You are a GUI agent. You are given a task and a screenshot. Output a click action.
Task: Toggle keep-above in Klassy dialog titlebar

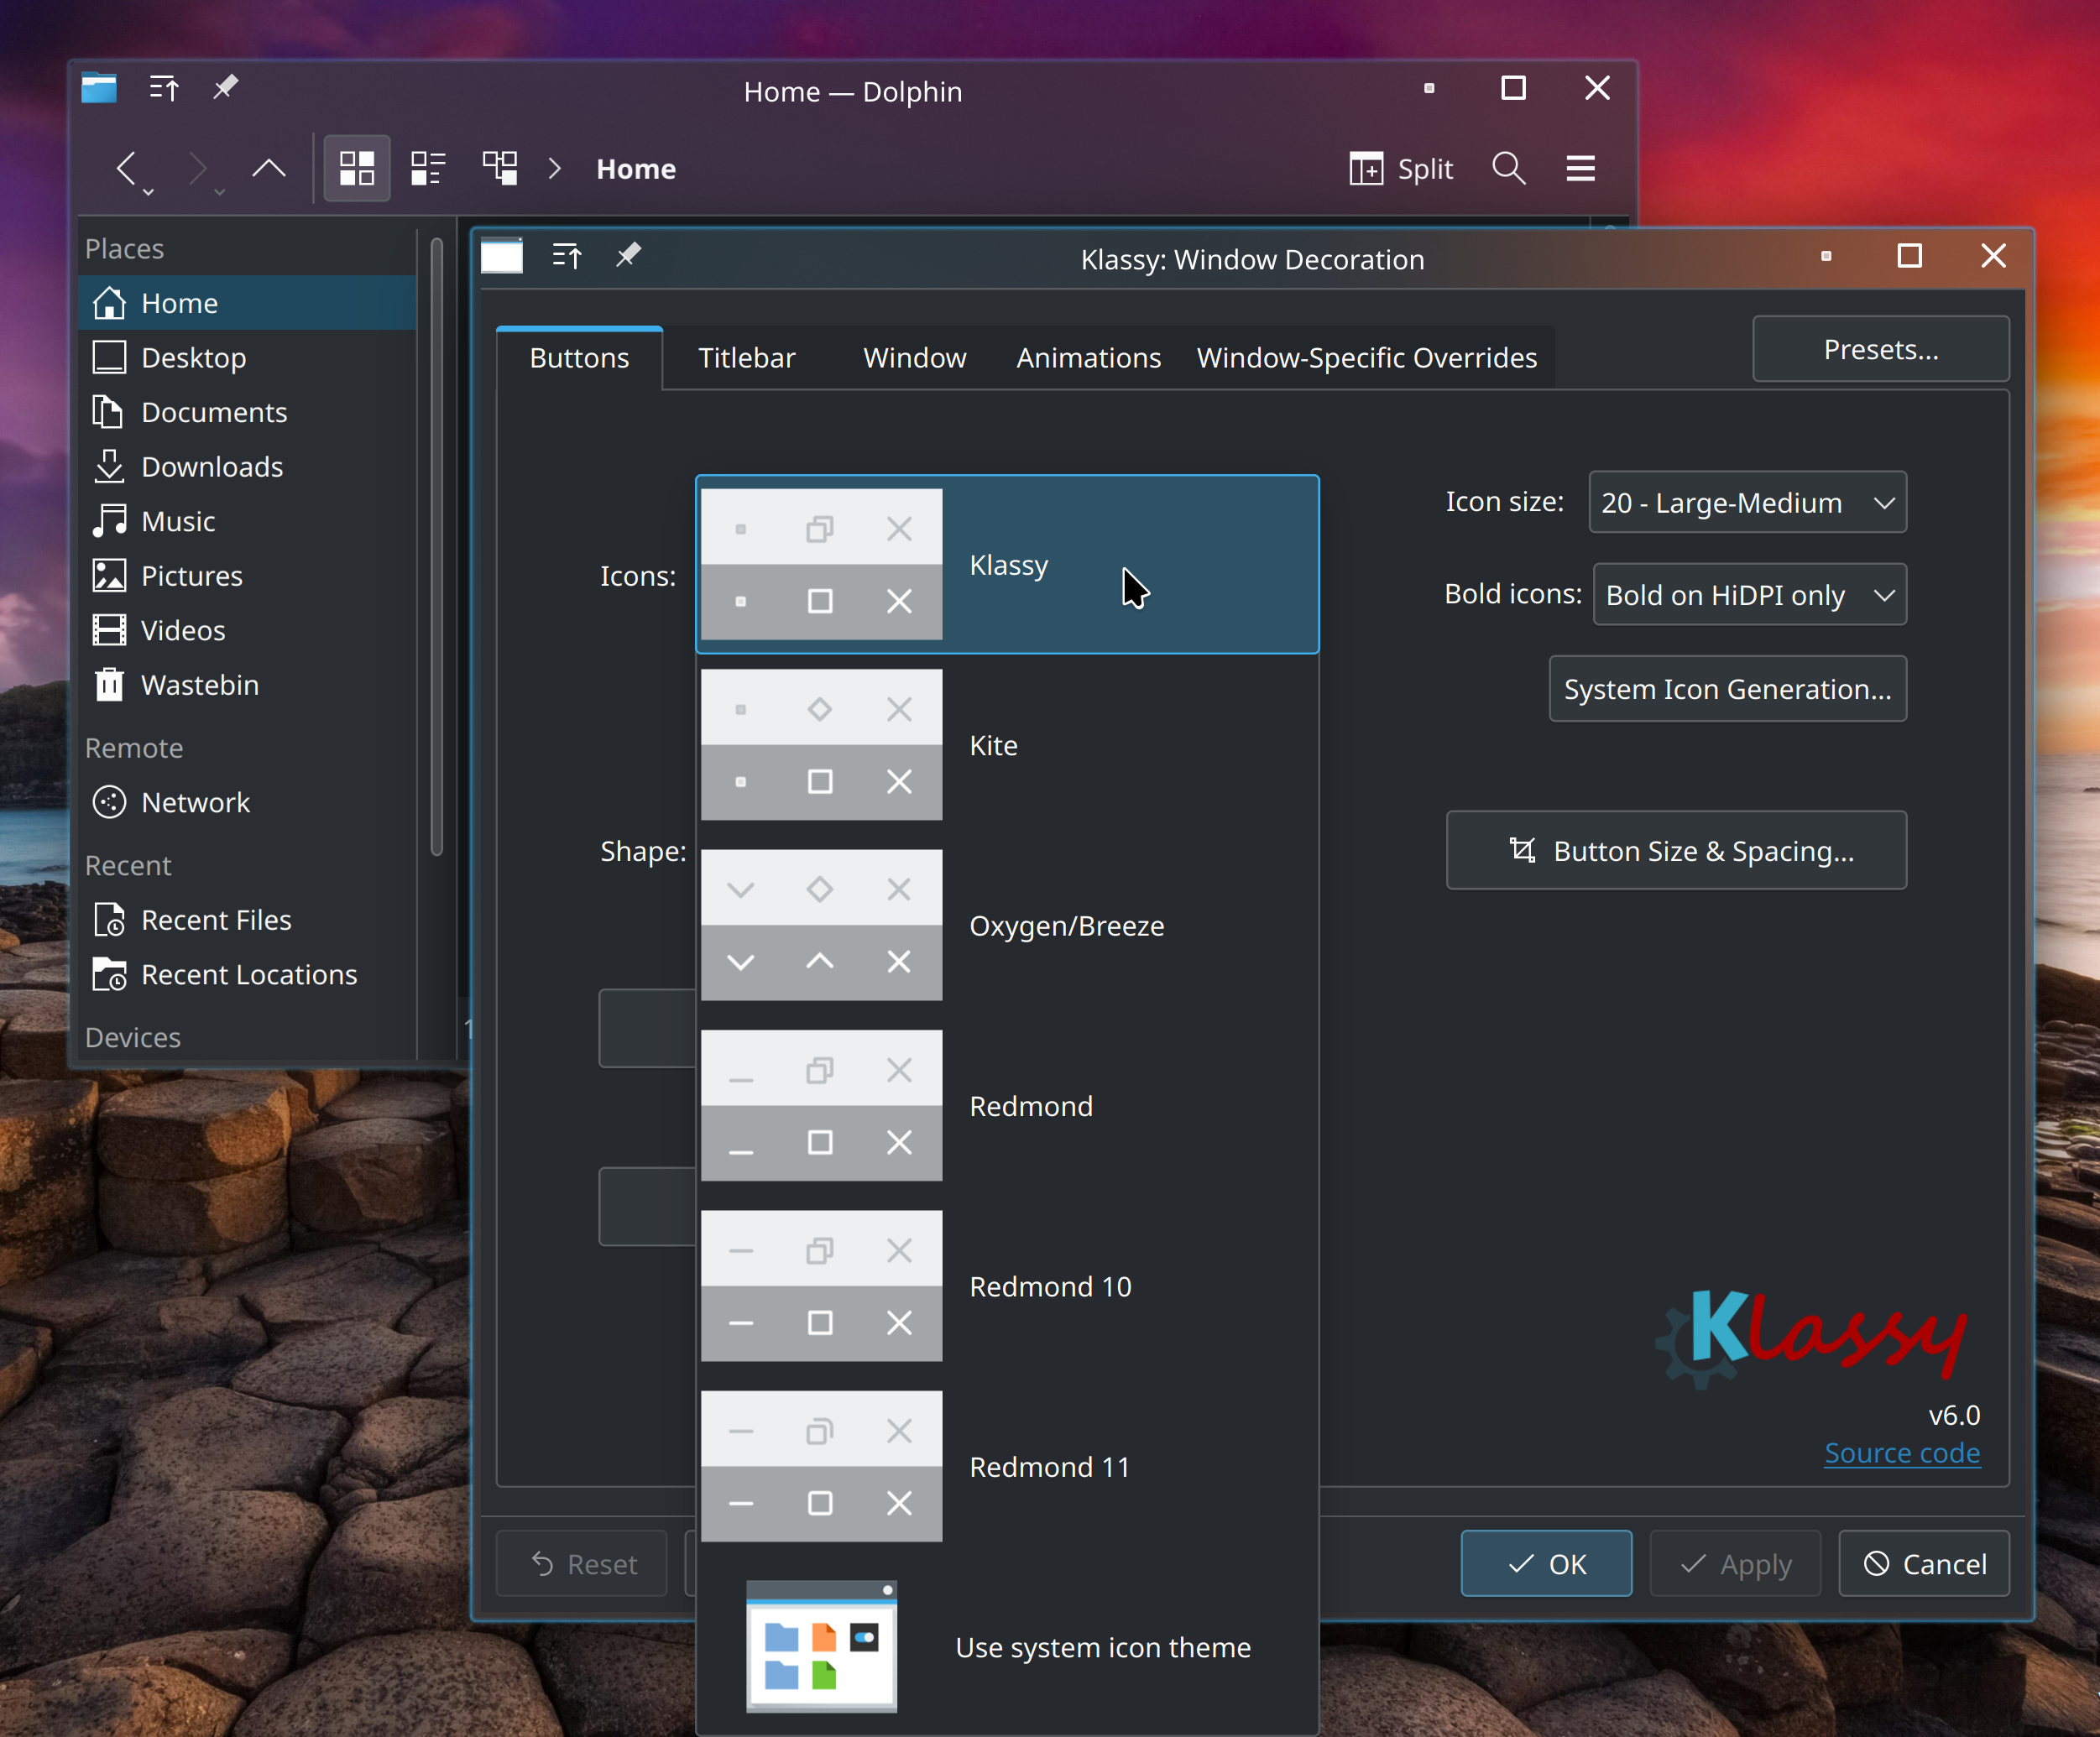coord(566,257)
